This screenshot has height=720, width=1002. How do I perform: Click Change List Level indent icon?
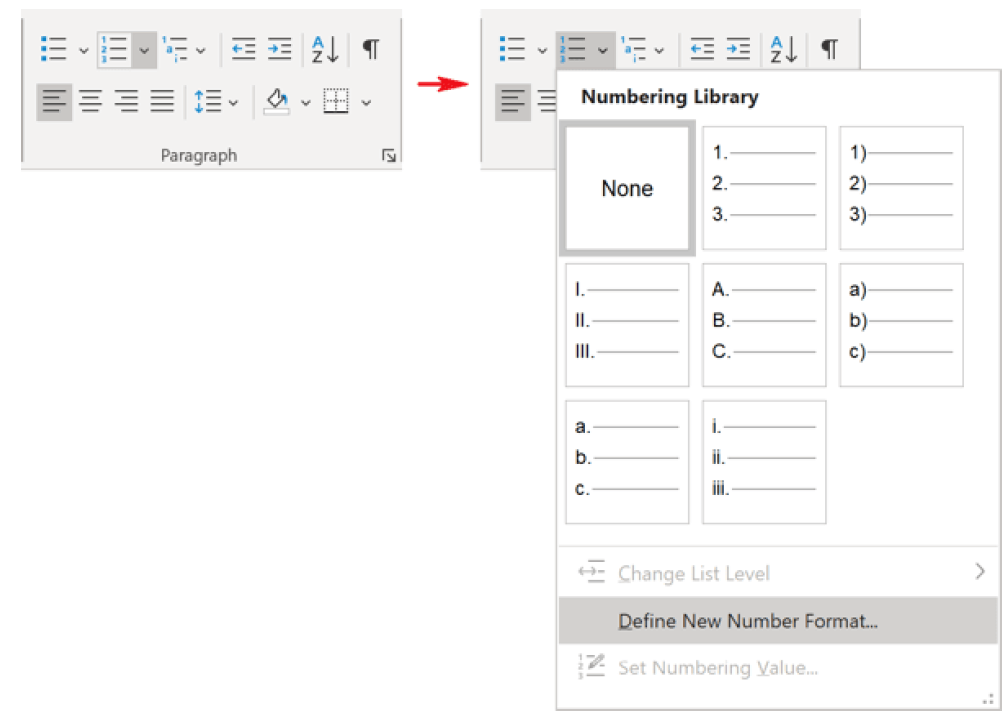[591, 571]
